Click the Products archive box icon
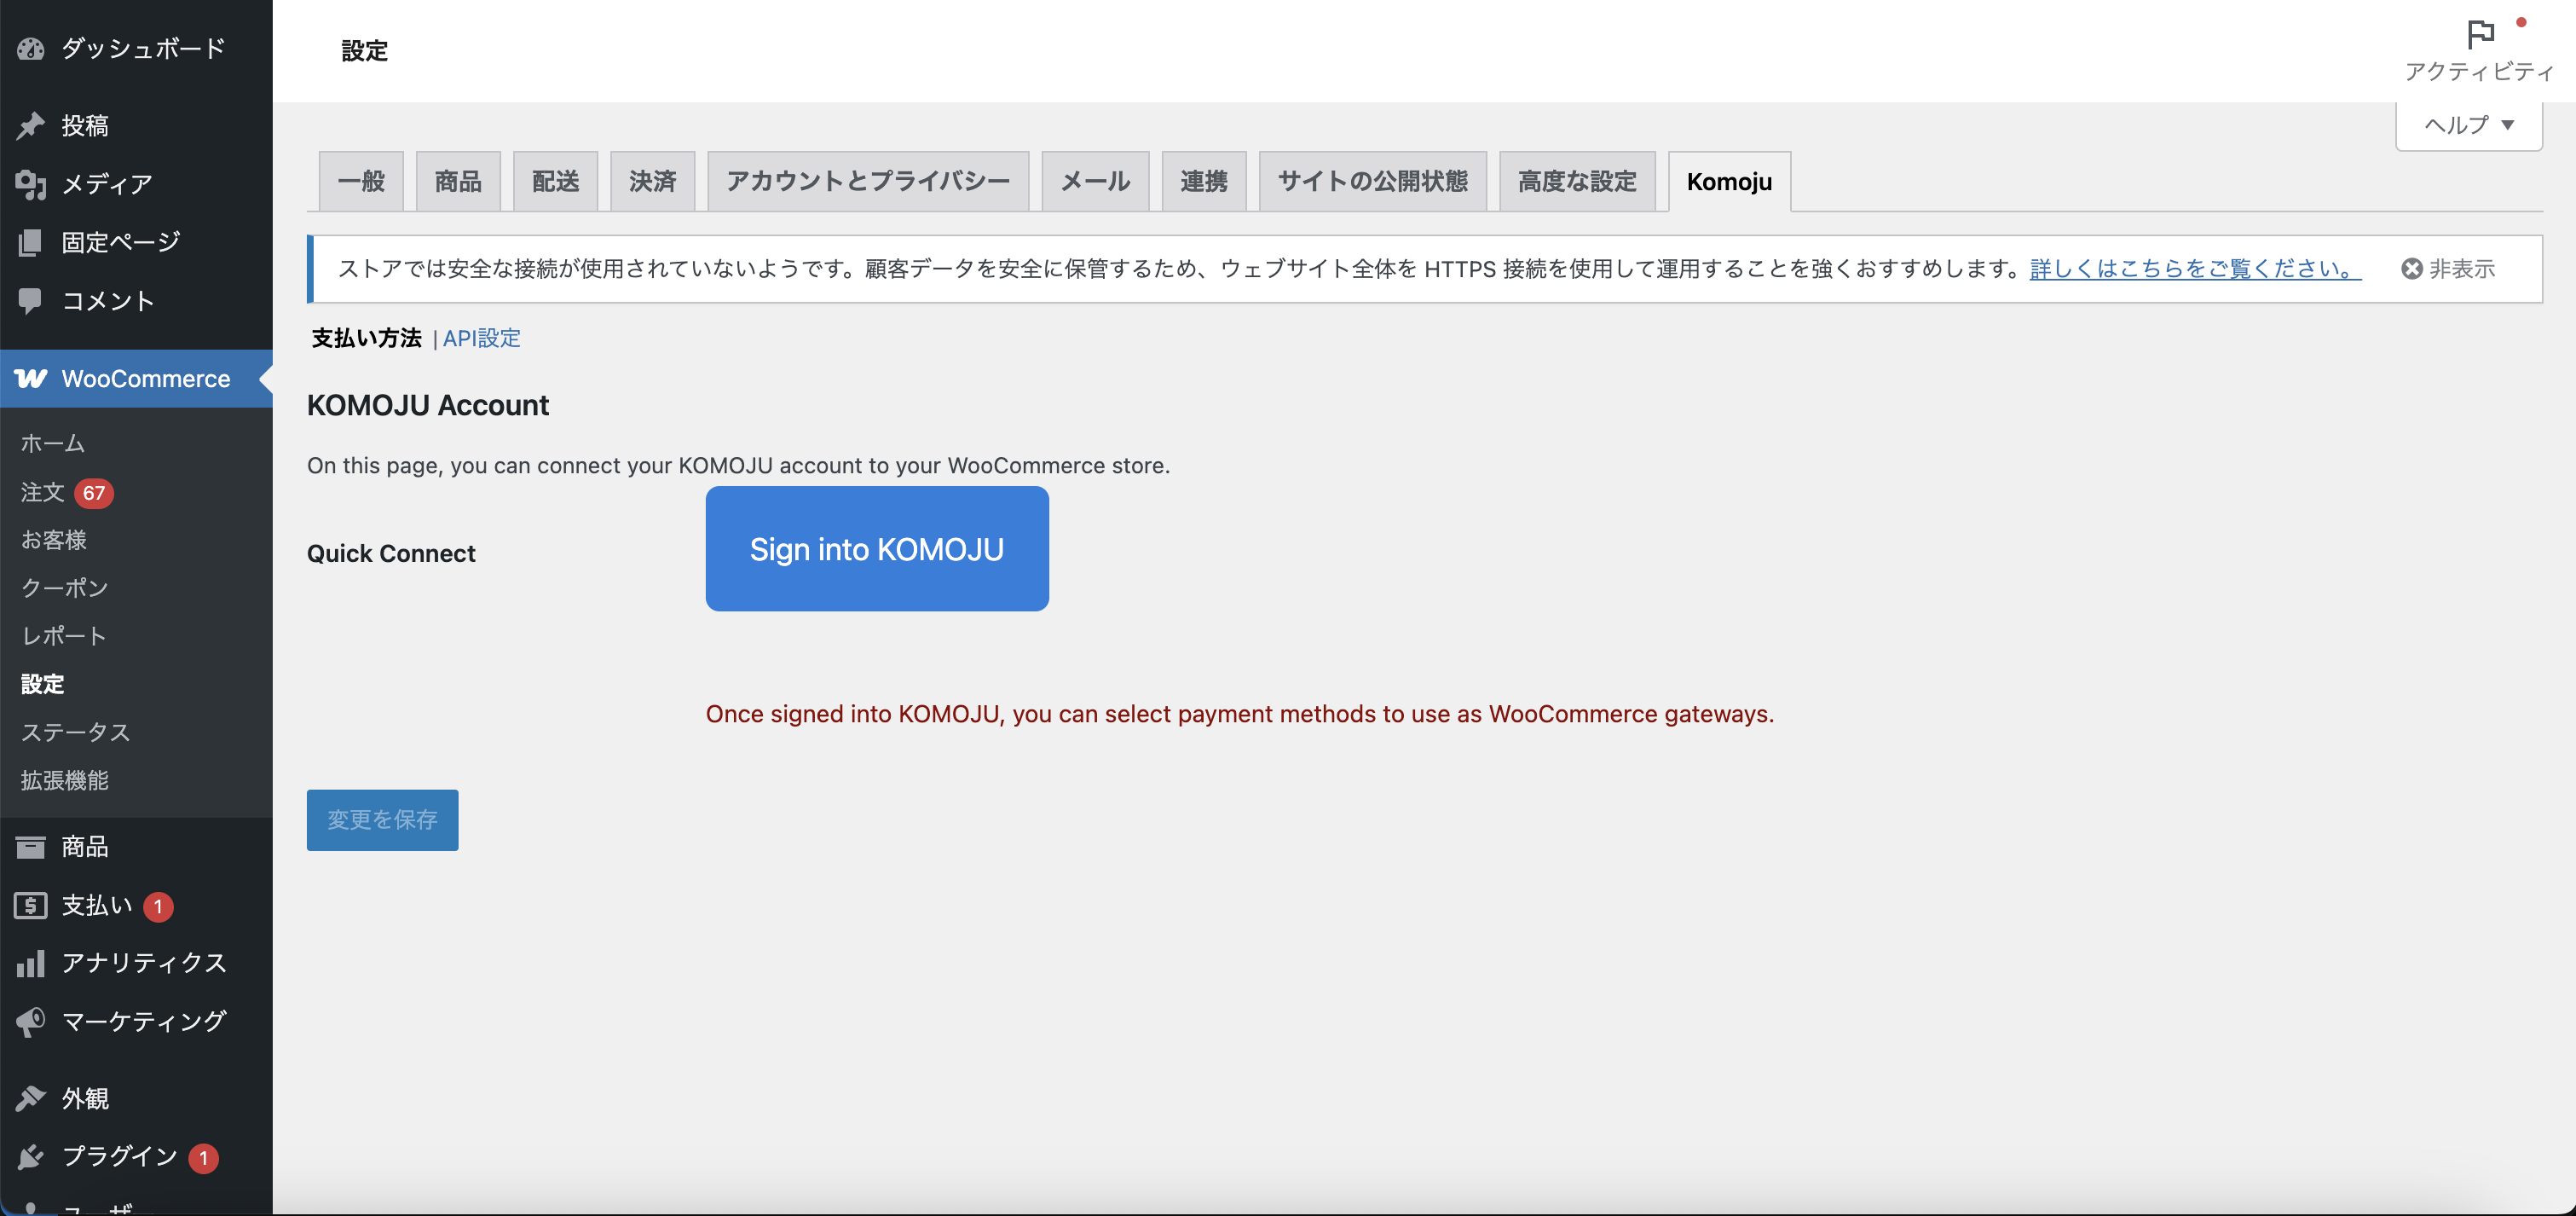Image resolution: width=2576 pixels, height=1216 pixels. pyautogui.click(x=30, y=847)
